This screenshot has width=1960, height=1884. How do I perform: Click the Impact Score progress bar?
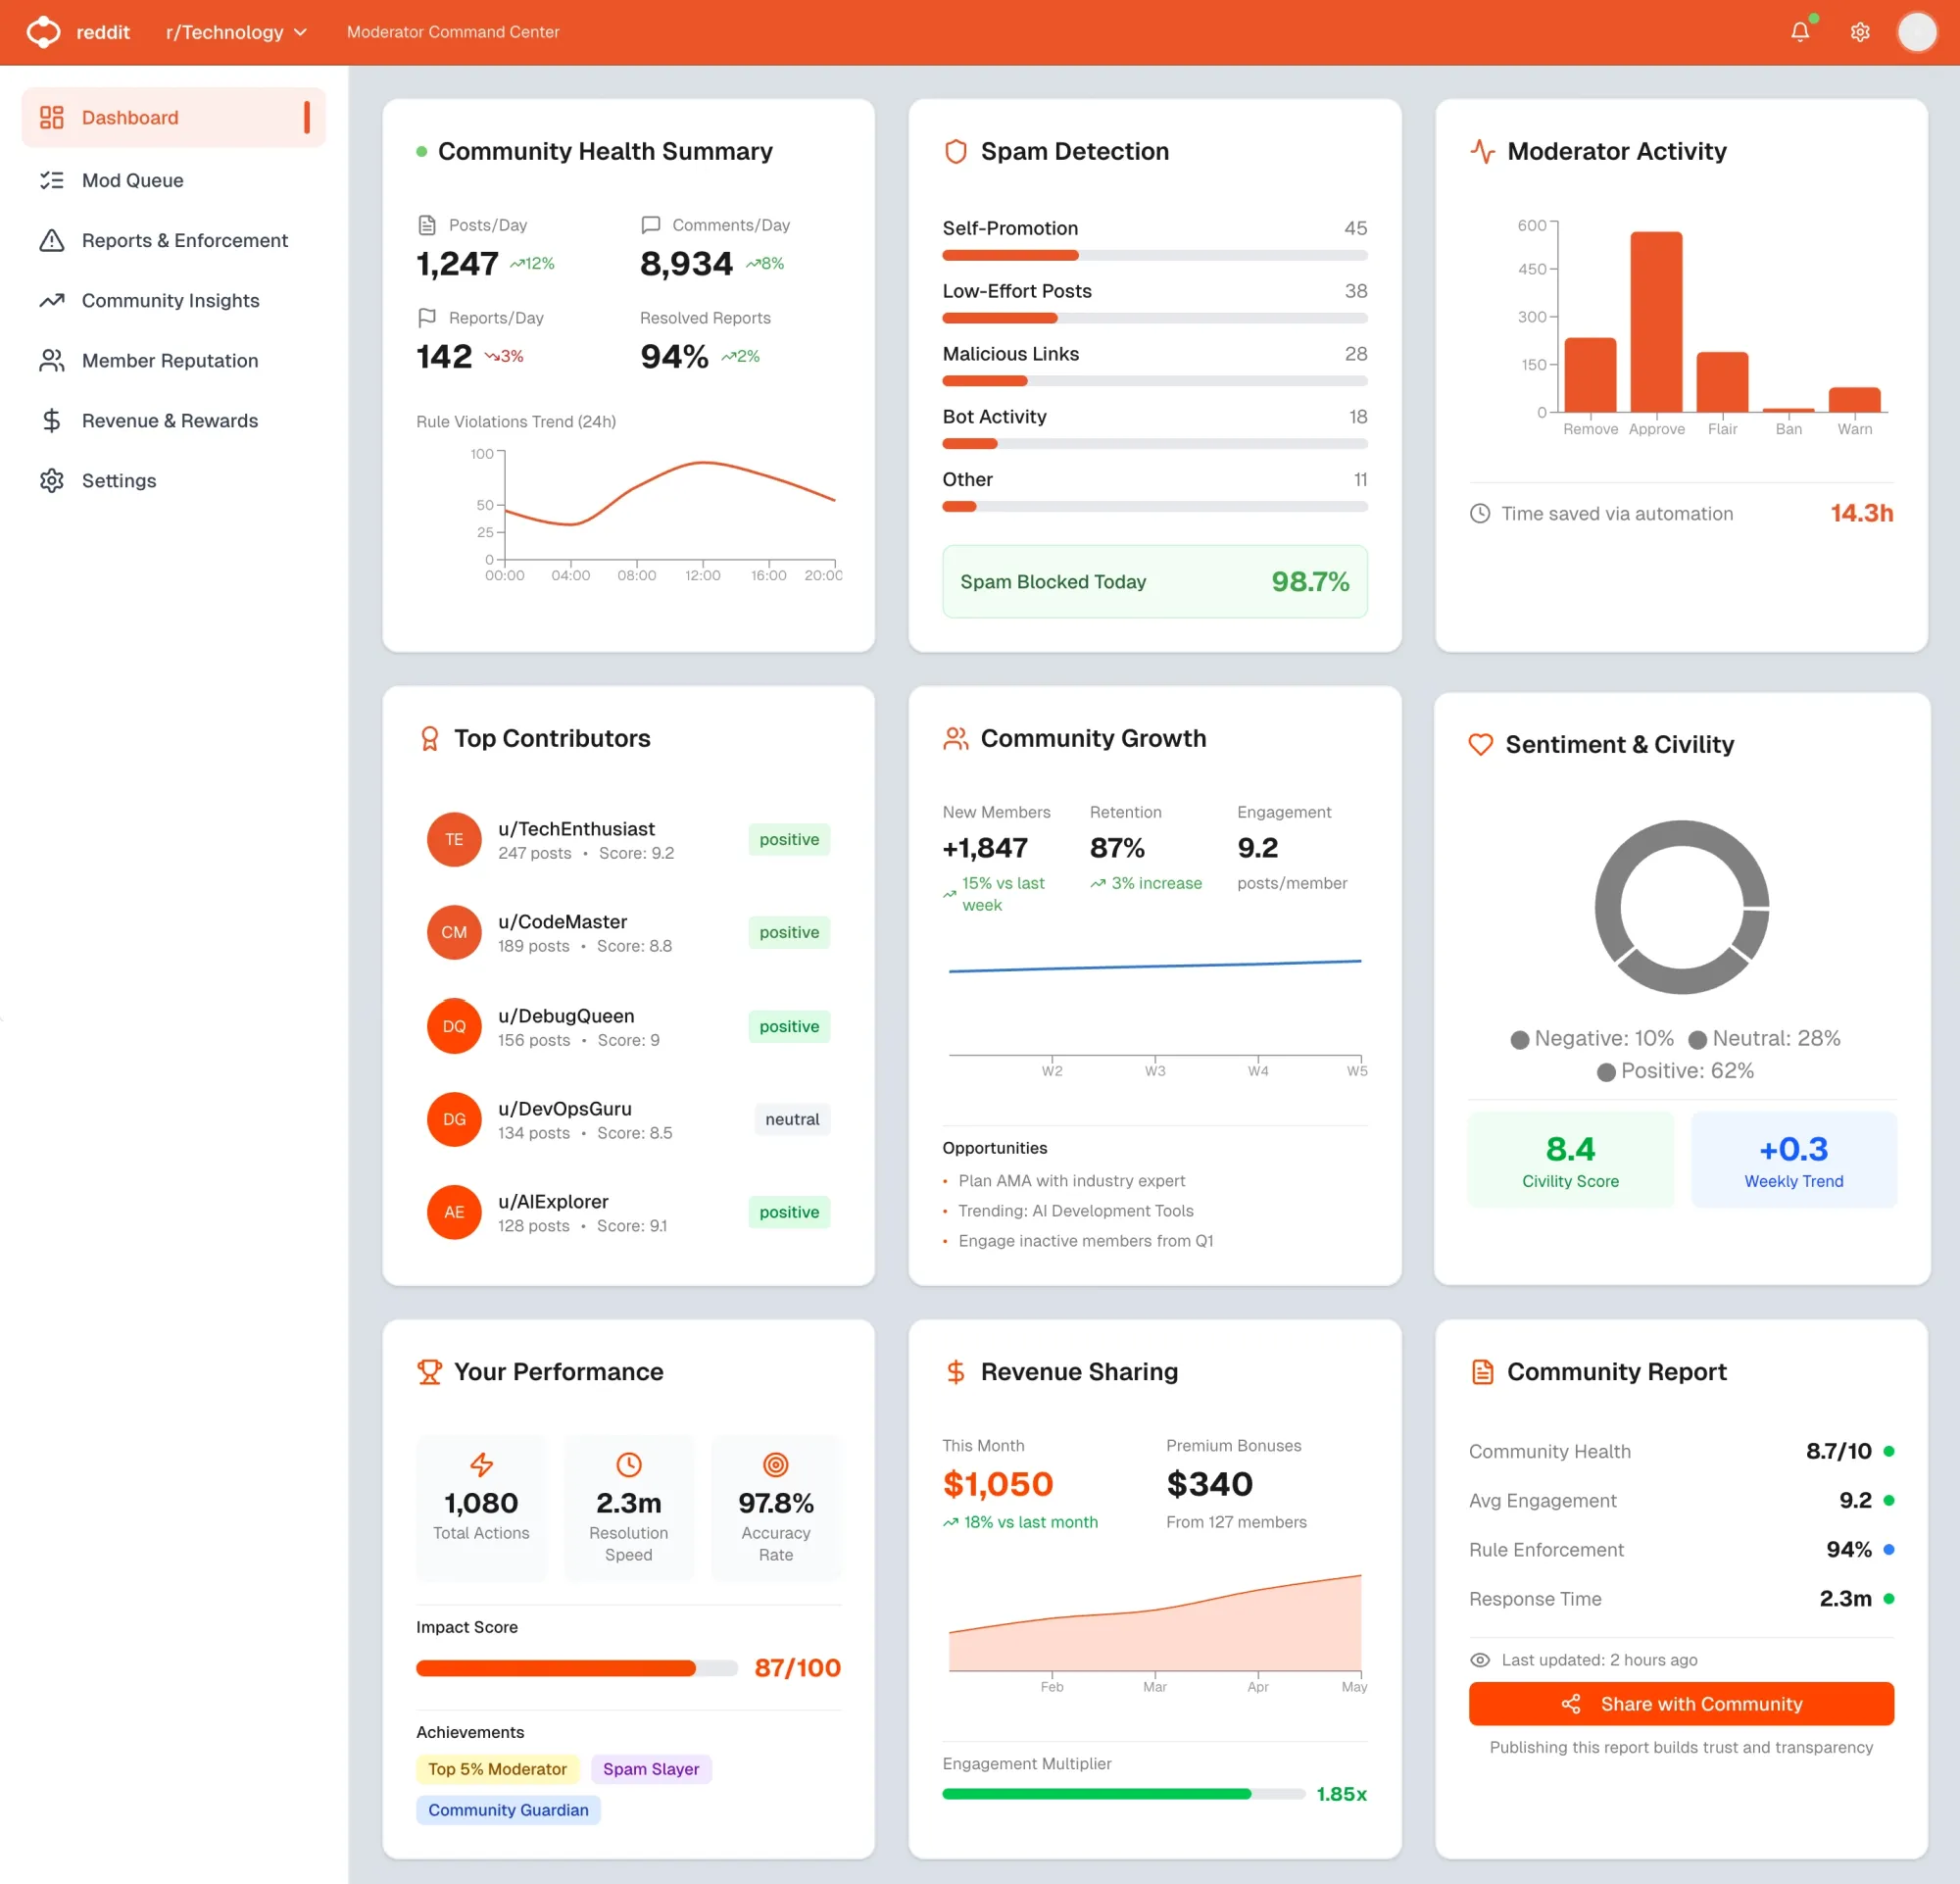pyautogui.click(x=576, y=1667)
